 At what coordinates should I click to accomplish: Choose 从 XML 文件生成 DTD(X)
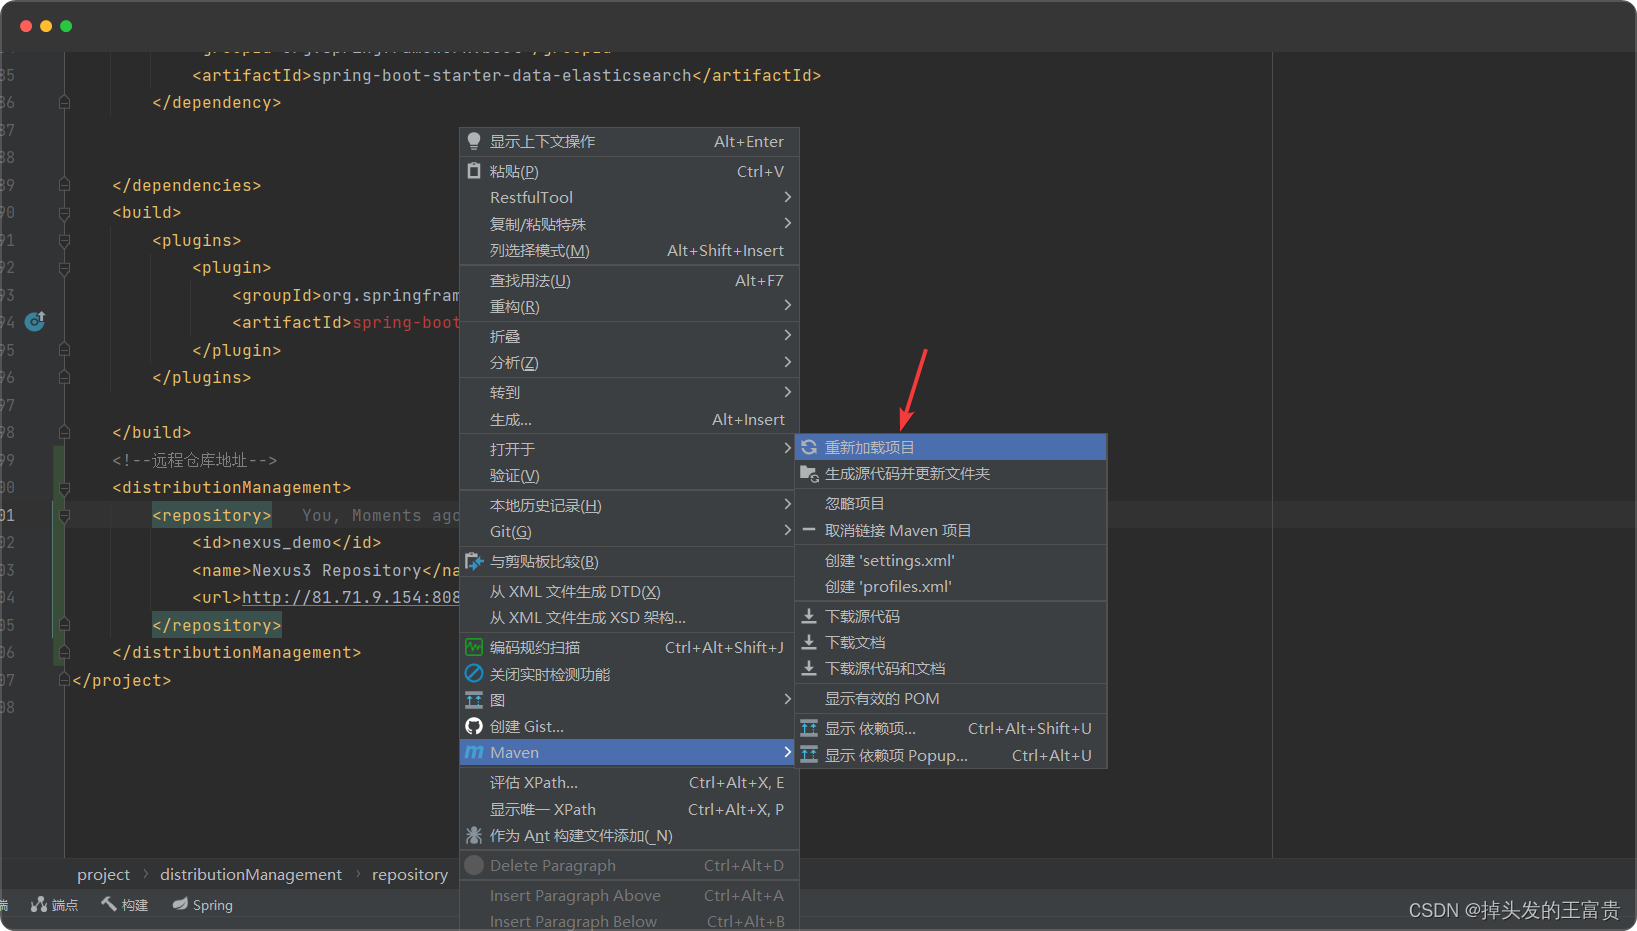click(629, 591)
